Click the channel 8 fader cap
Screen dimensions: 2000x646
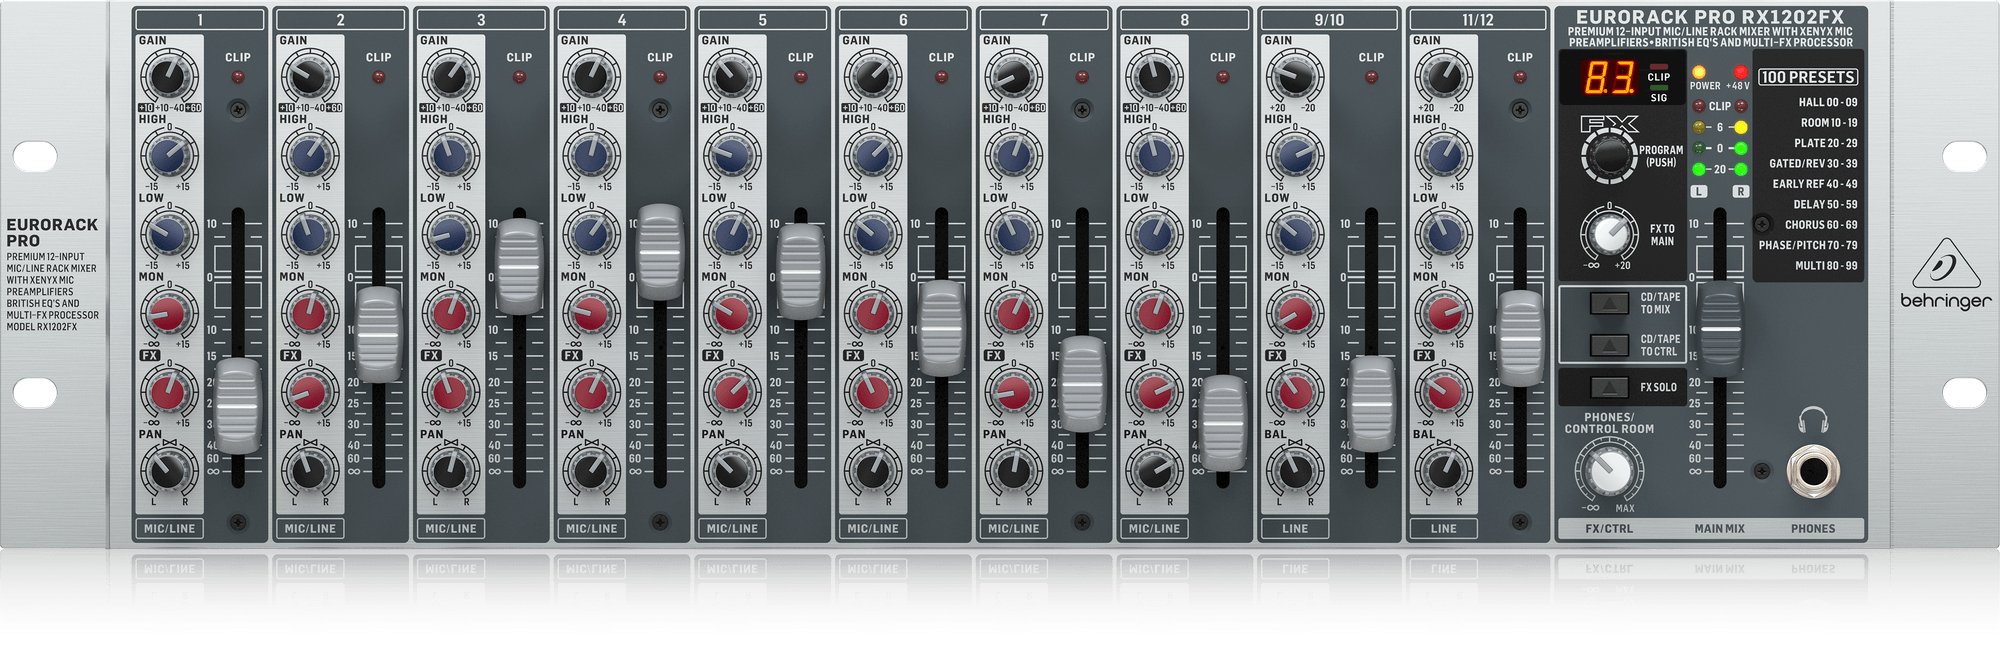tap(1223, 422)
